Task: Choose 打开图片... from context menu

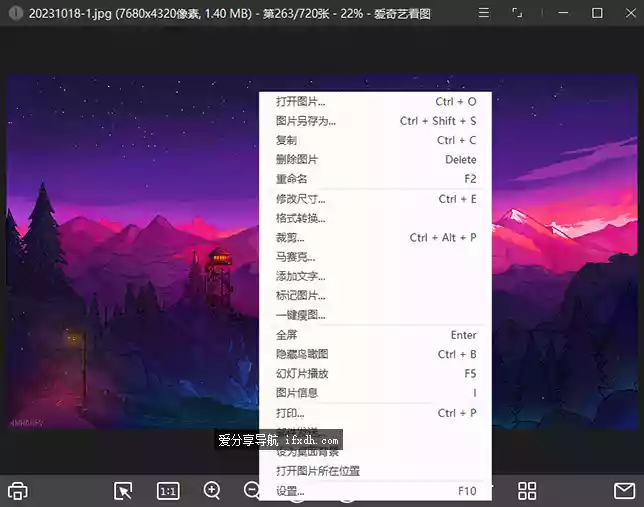Action: (x=375, y=101)
